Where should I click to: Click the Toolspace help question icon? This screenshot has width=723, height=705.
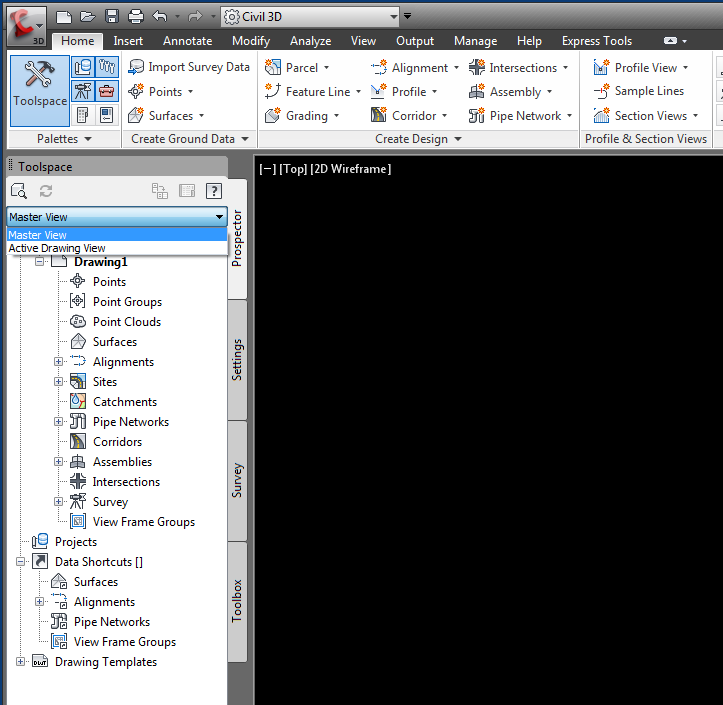[213, 191]
